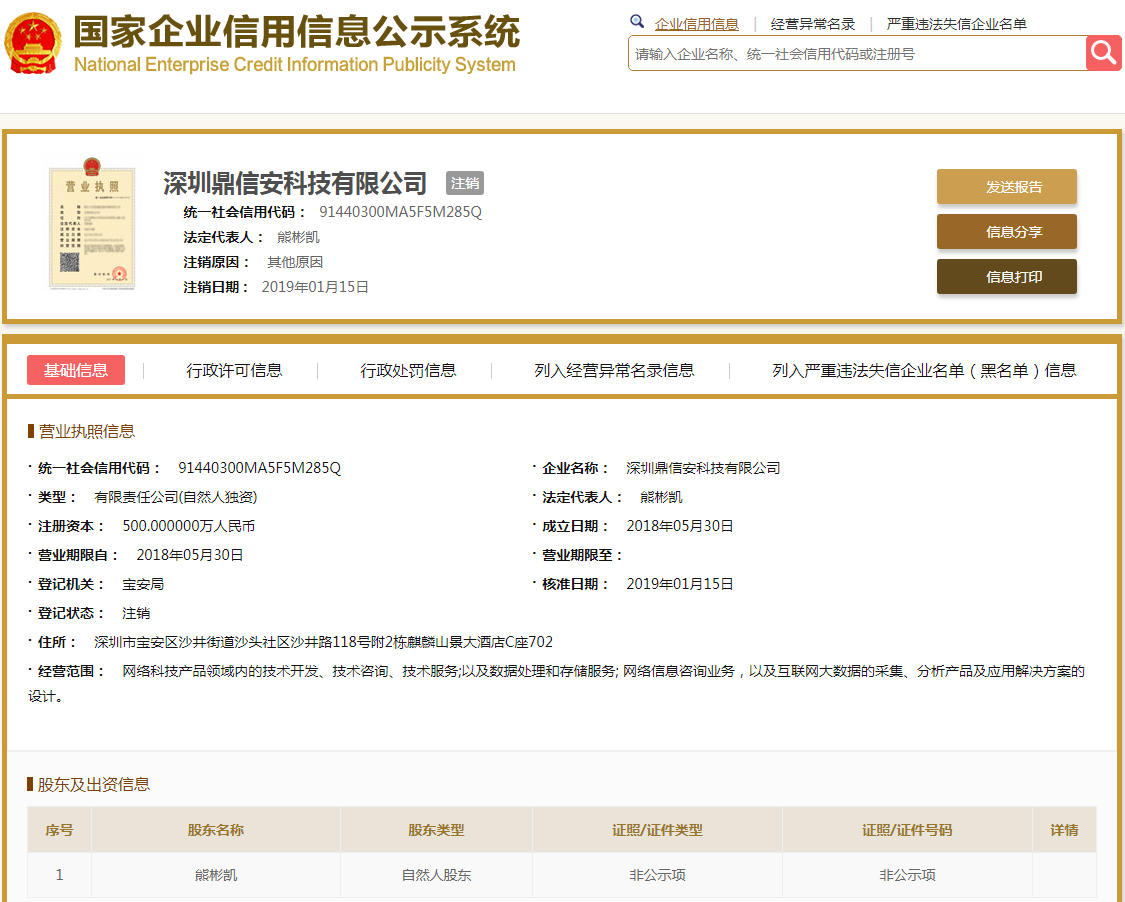1125x902 pixels.
Task: Open the 列入严重违法失信企业名单（黑名单）信息 tab
Action: [924, 370]
